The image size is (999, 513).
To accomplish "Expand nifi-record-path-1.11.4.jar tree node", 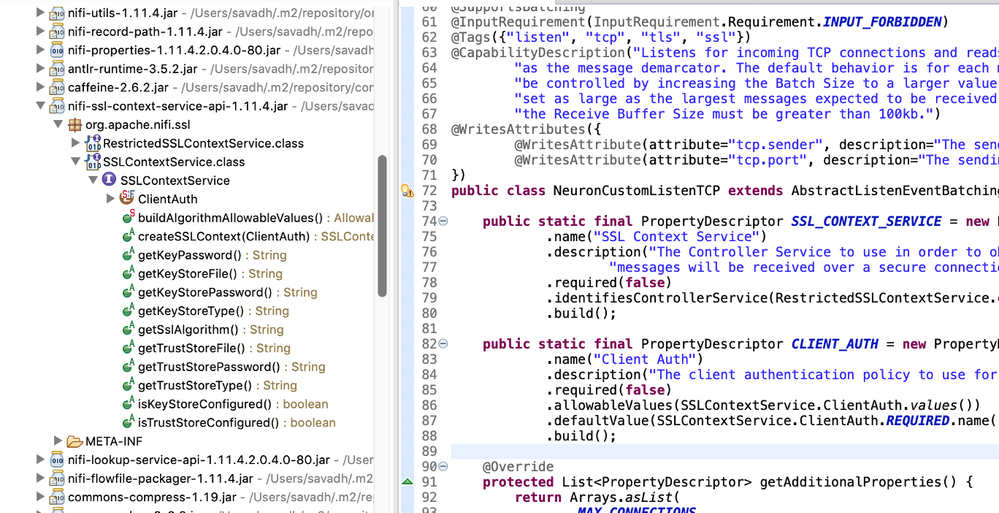I will [40, 31].
